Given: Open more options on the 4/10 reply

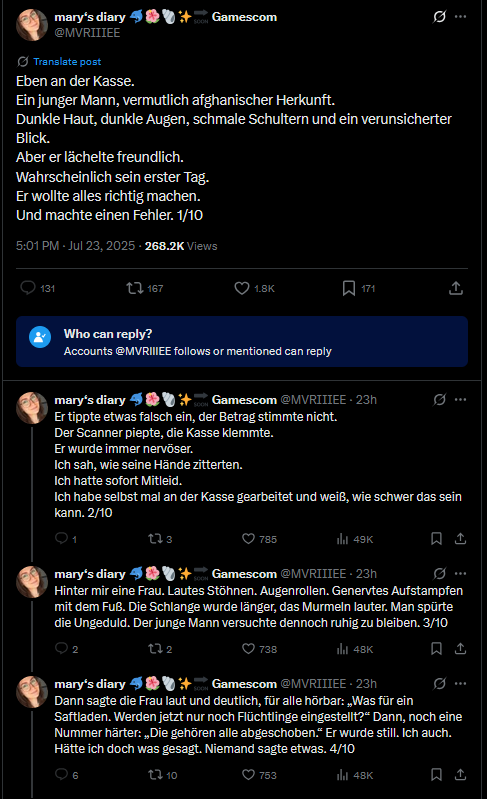Looking at the screenshot, I should (461, 684).
